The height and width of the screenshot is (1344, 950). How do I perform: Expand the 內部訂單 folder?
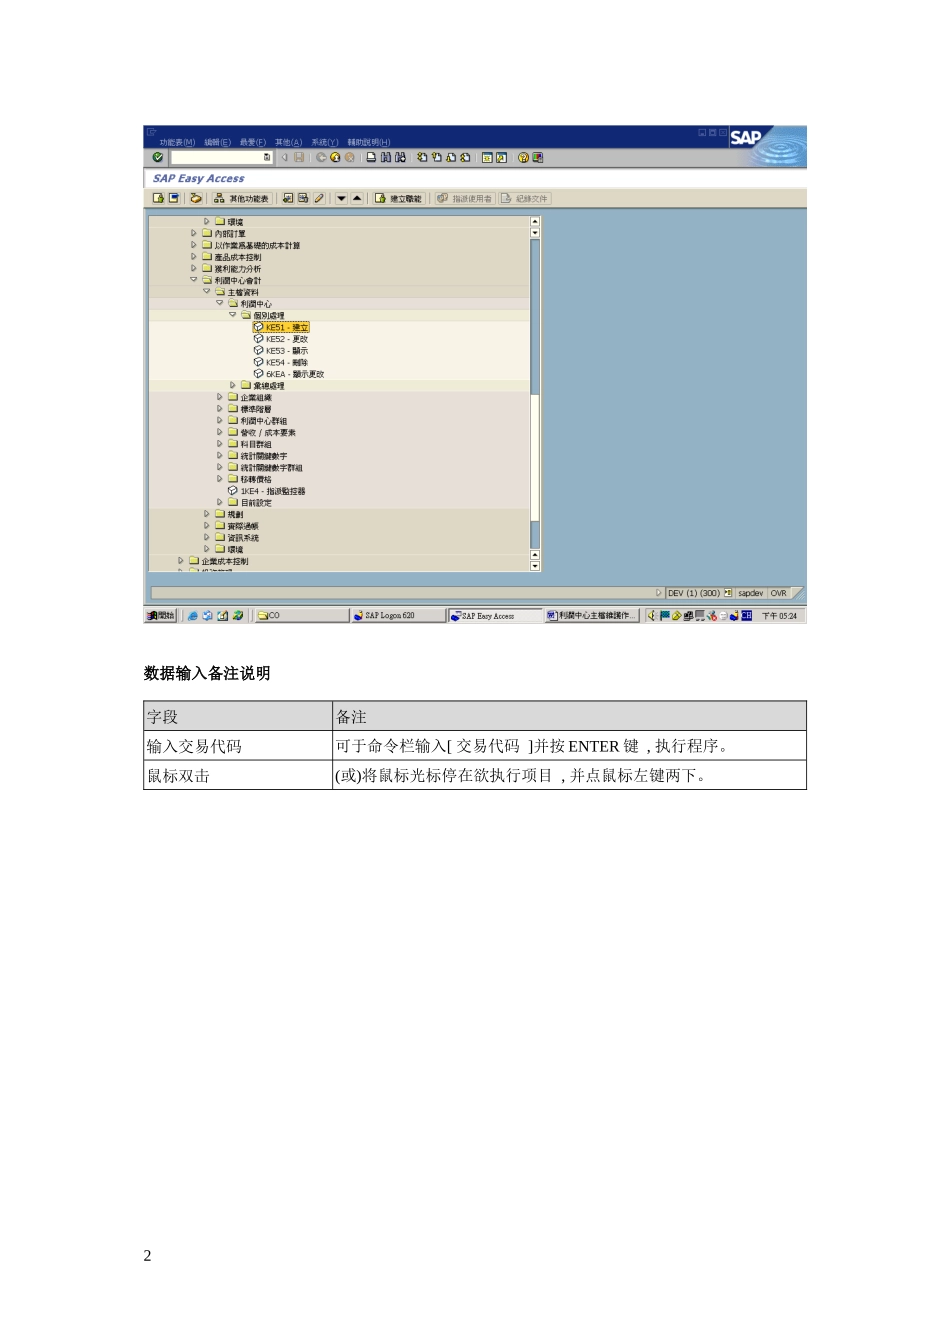(194, 233)
